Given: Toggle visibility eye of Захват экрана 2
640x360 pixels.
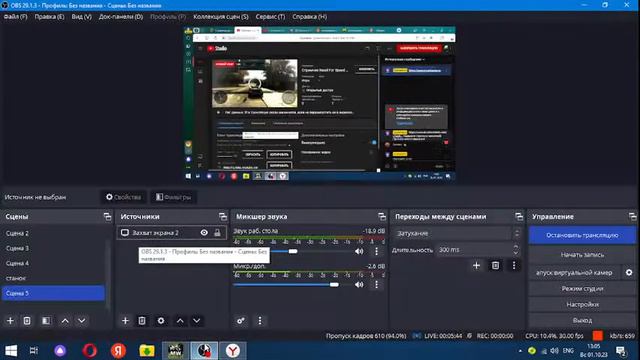Looking at the screenshot, I should pyautogui.click(x=204, y=233).
